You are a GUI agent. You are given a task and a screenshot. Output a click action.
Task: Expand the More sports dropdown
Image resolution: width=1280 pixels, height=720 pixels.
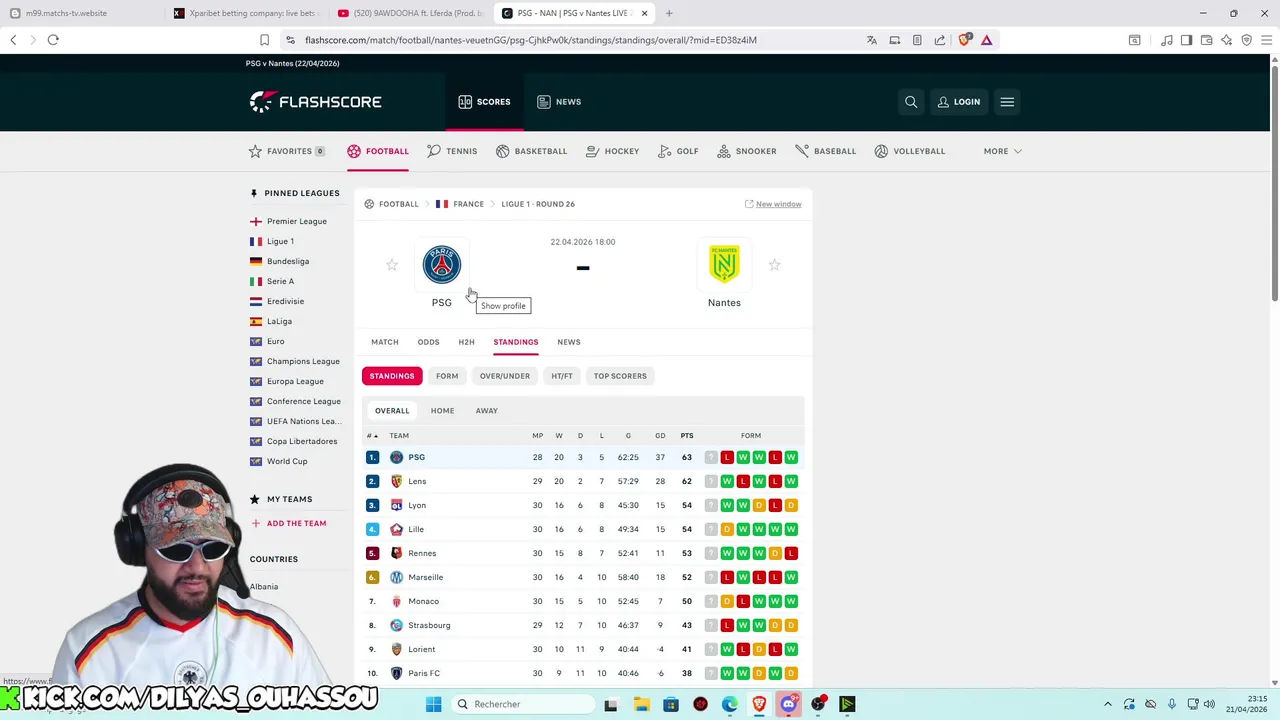tap(1002, 151)
